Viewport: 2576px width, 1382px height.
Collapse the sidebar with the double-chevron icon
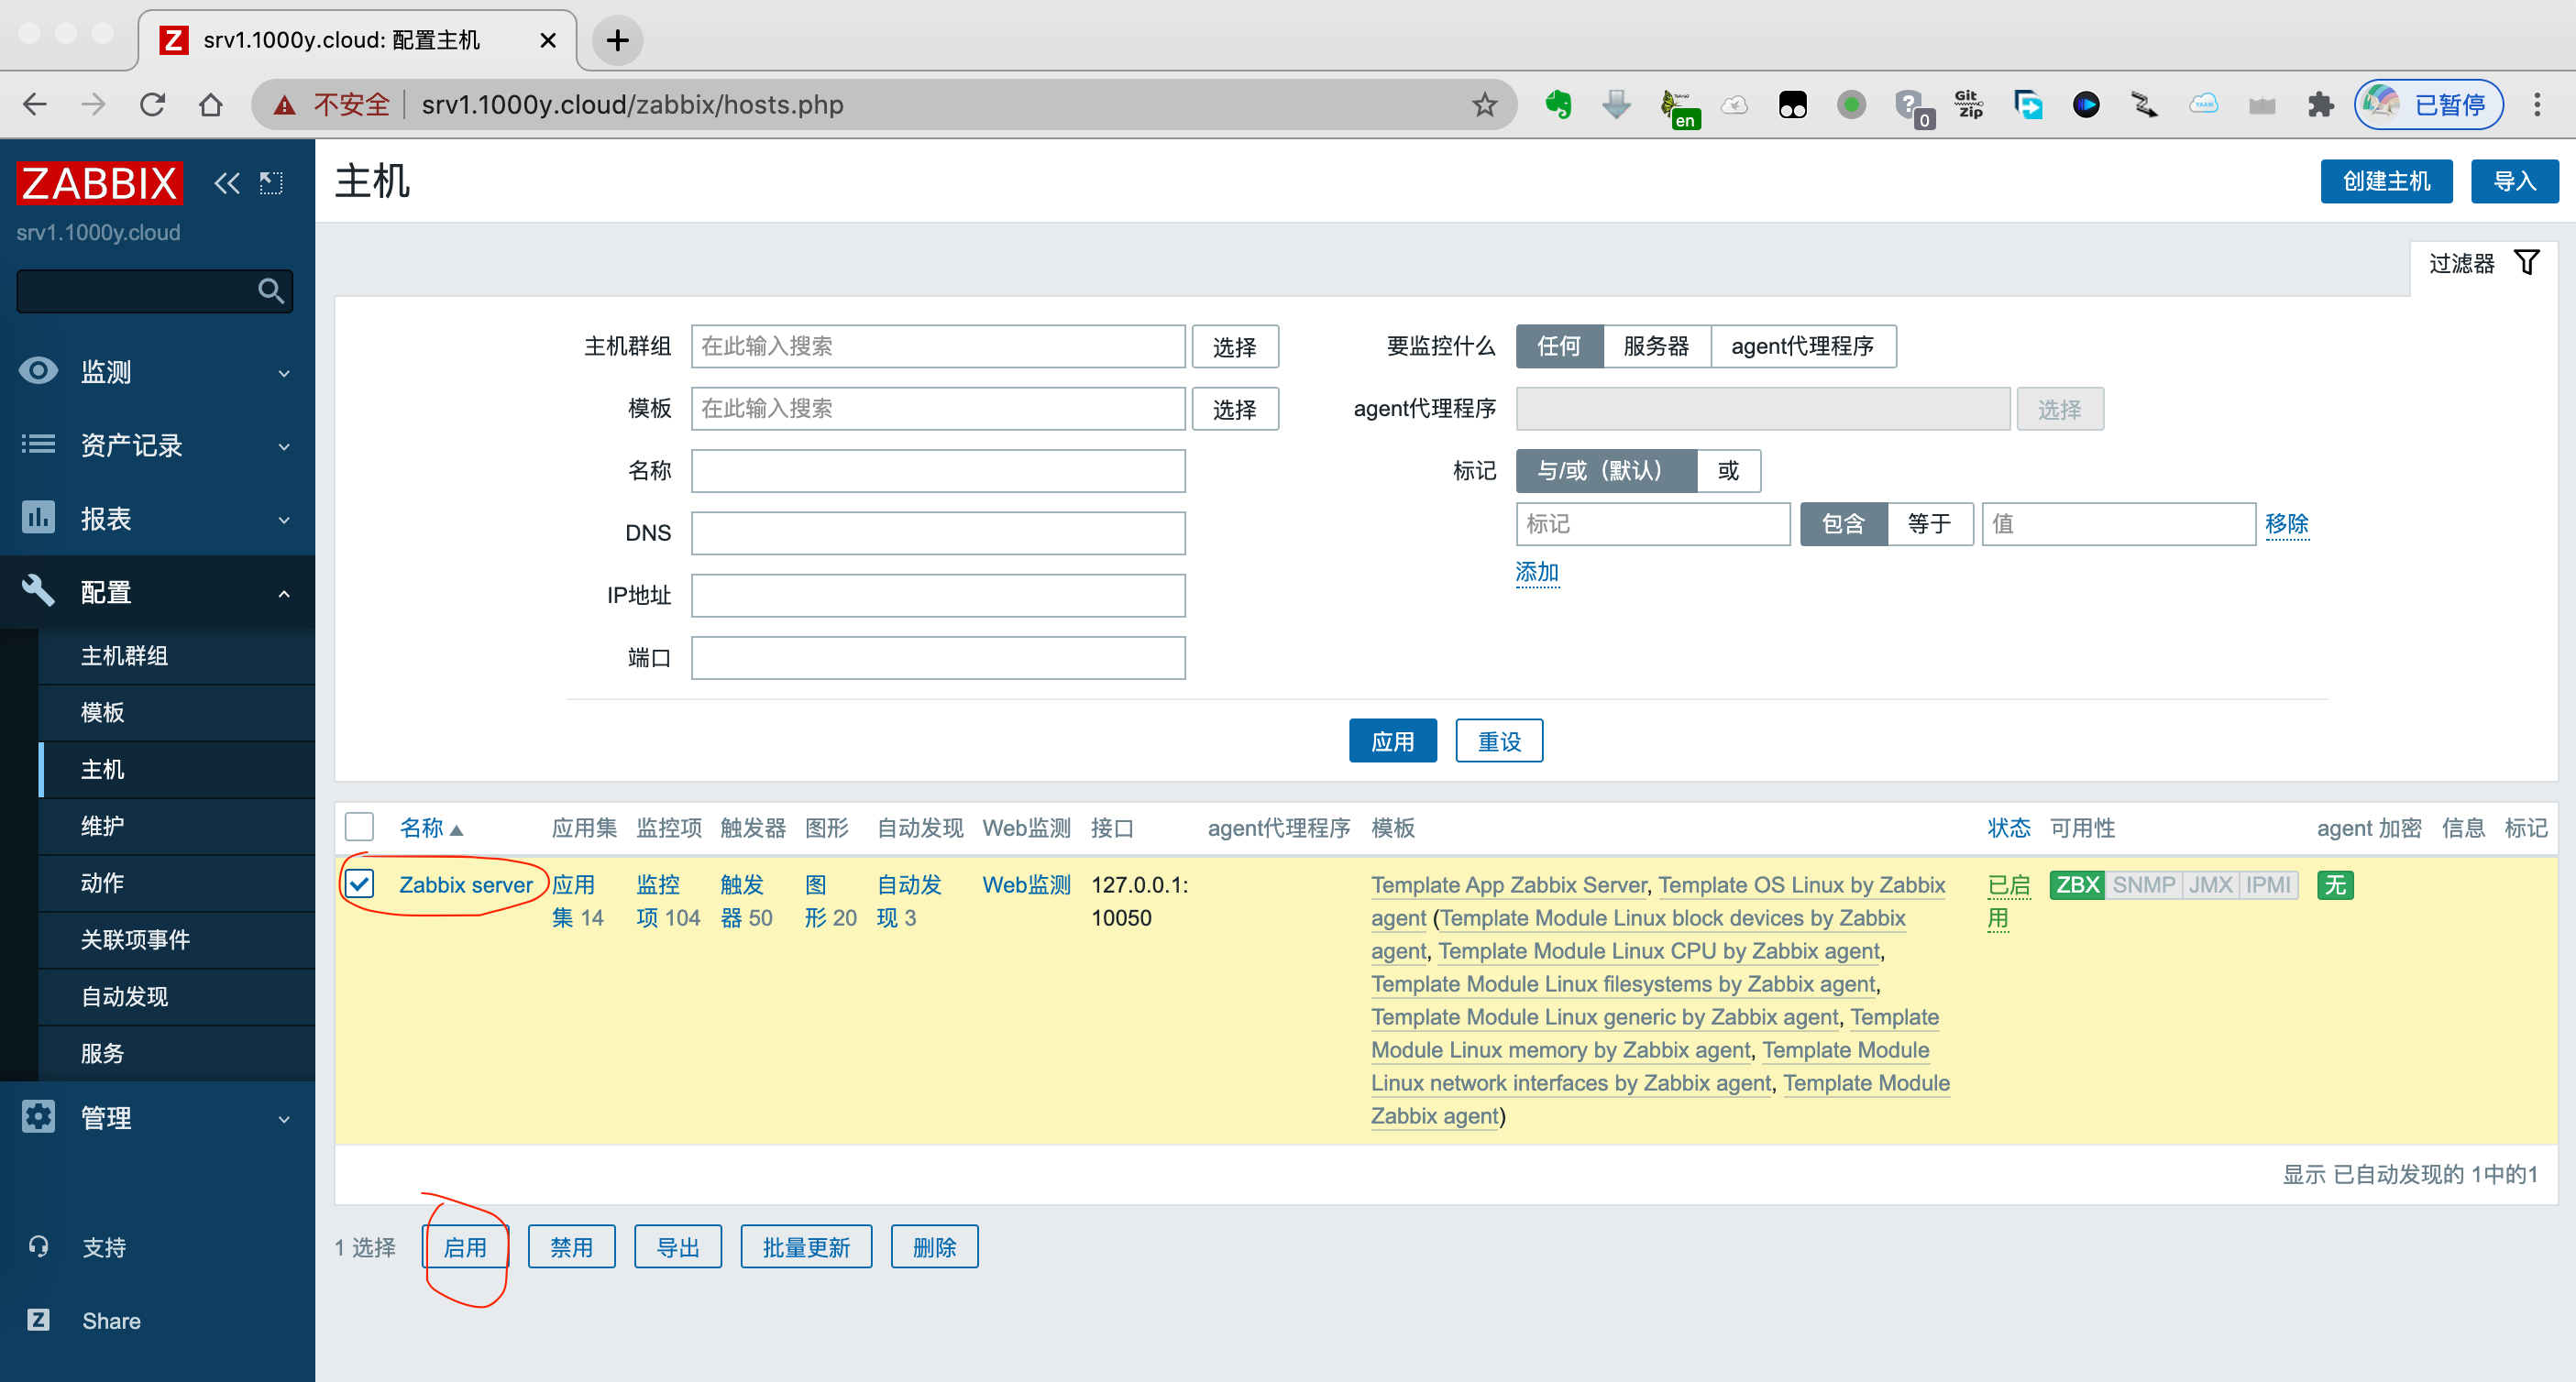pos(227,183)
